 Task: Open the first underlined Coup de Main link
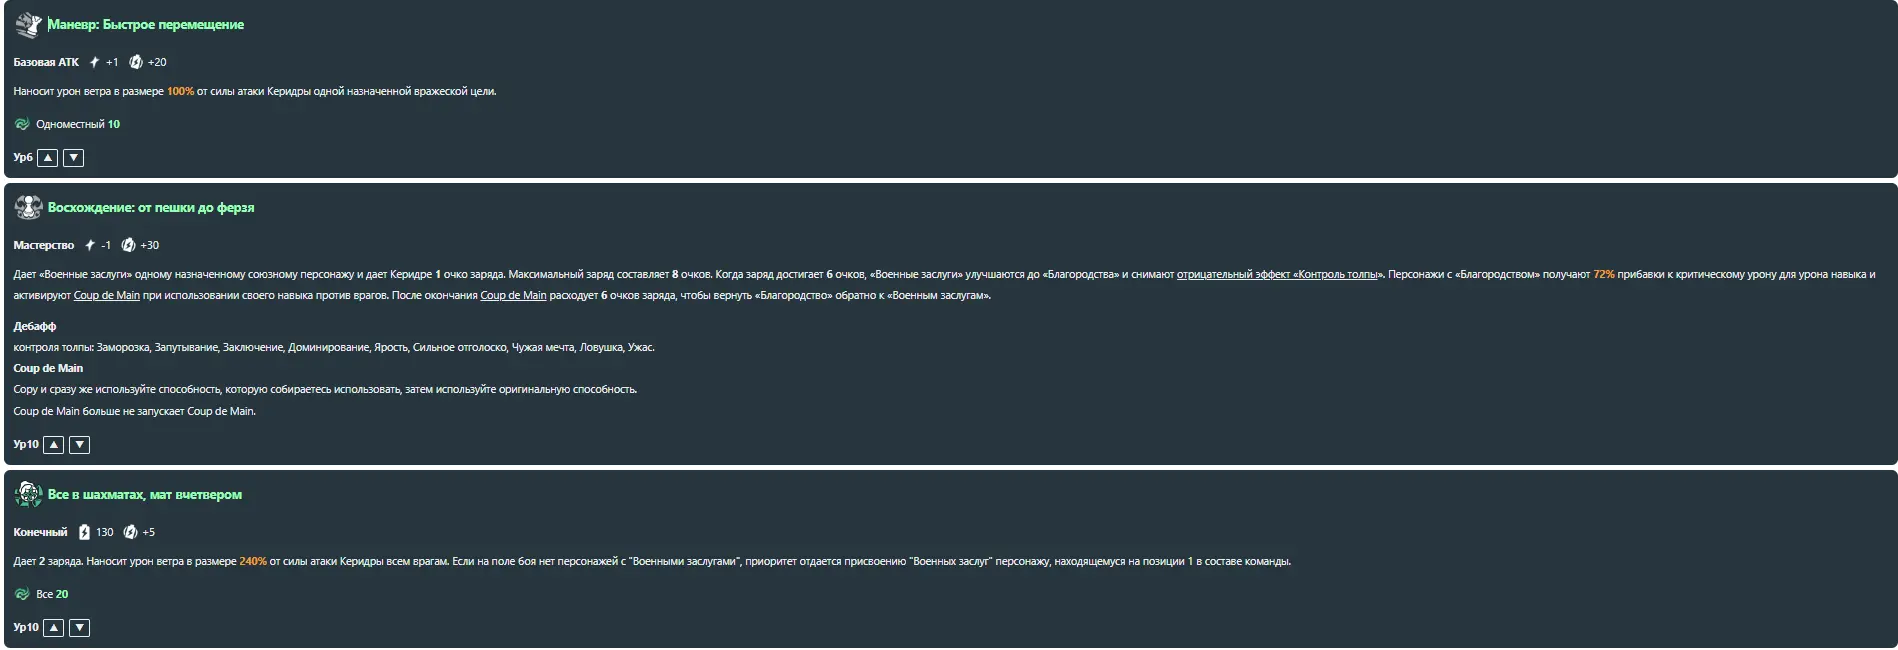point(107,295)
